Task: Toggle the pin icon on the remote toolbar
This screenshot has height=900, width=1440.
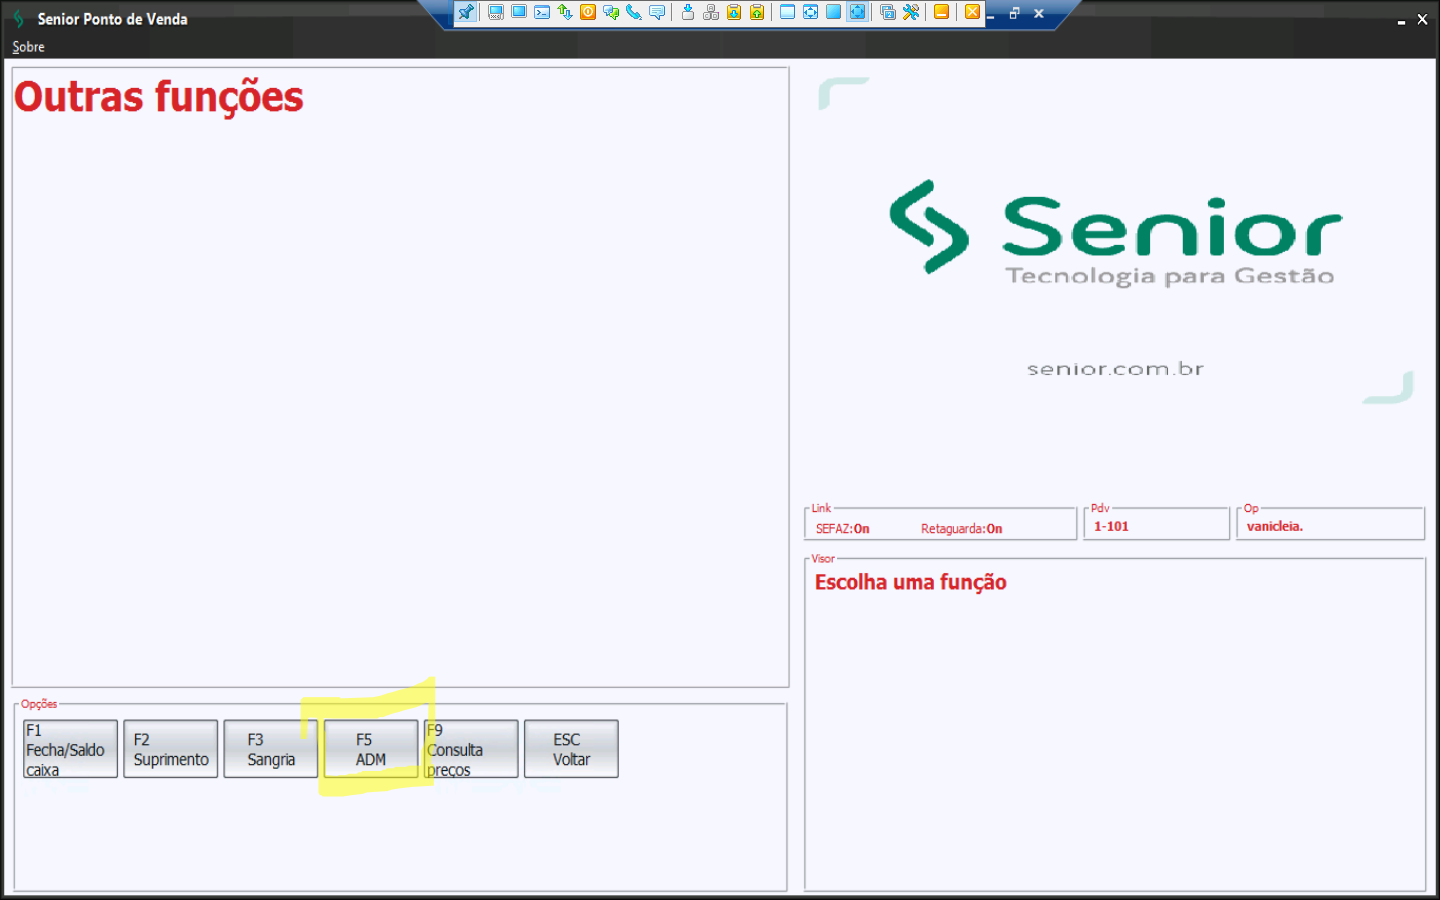Action: tap(466, 13)
